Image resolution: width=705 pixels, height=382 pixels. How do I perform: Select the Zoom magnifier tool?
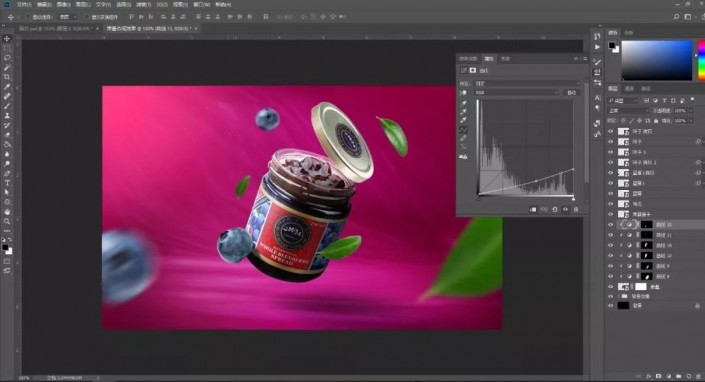click(x=7, y=221)
